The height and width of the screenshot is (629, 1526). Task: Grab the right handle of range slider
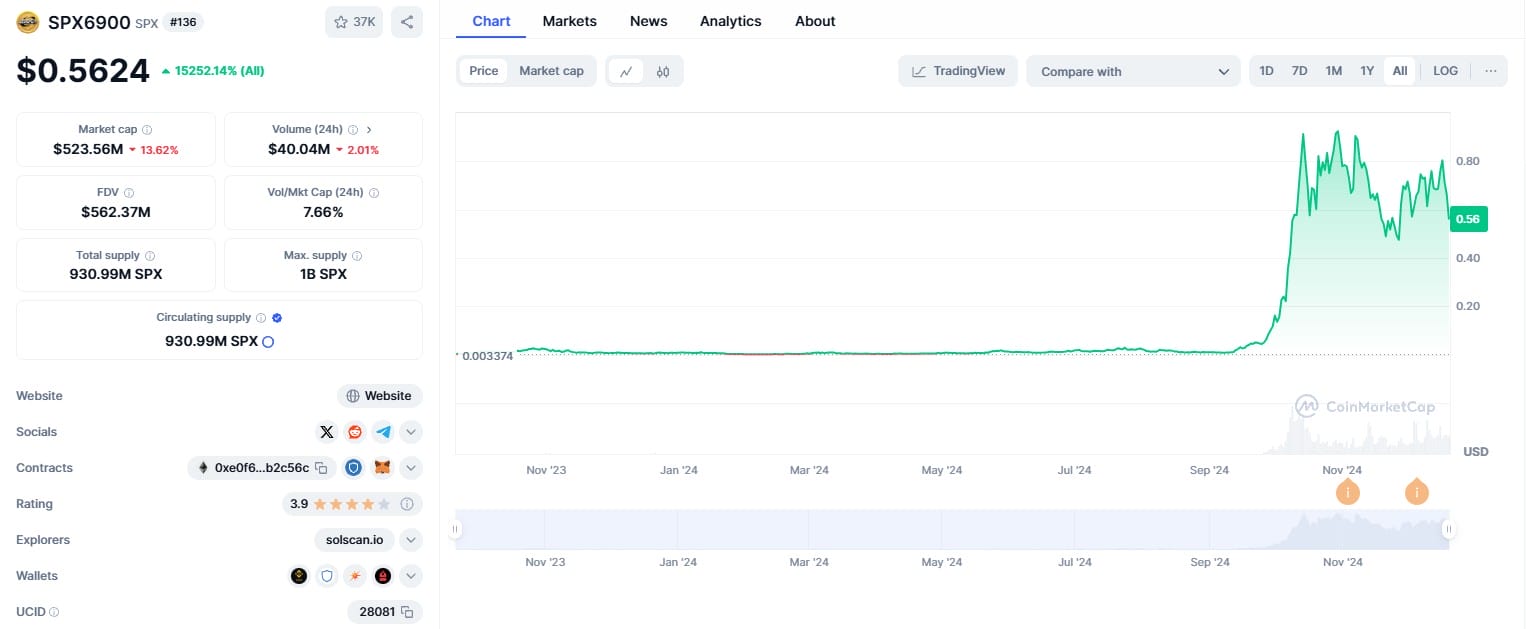[1448, 530]
